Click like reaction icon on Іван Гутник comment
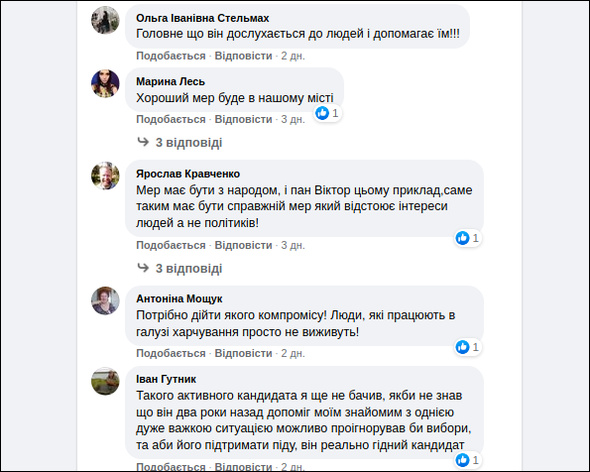Screen dimensions: 590x472 tap(462, 460)
